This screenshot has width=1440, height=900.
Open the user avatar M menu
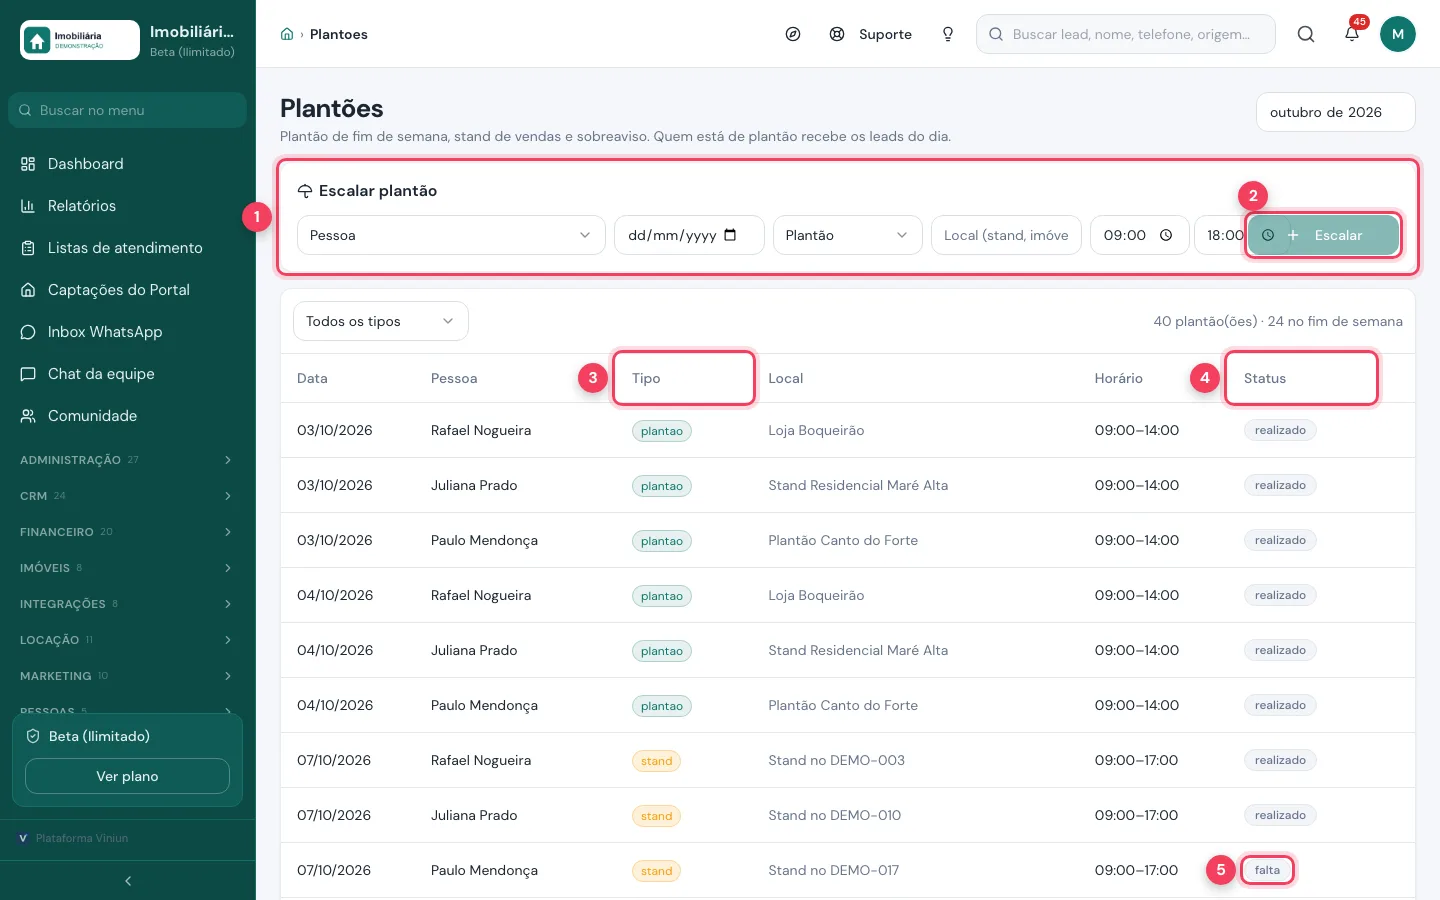pos(1398,34)
